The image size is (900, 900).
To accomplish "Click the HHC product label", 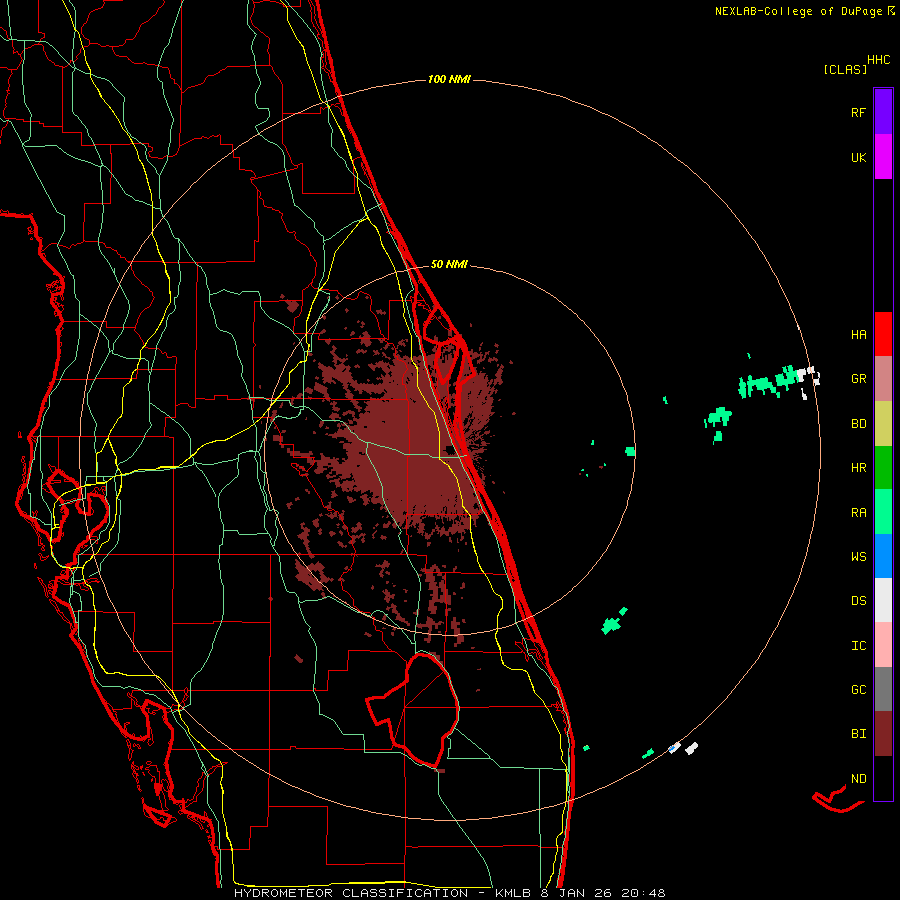I will [879, 60].
